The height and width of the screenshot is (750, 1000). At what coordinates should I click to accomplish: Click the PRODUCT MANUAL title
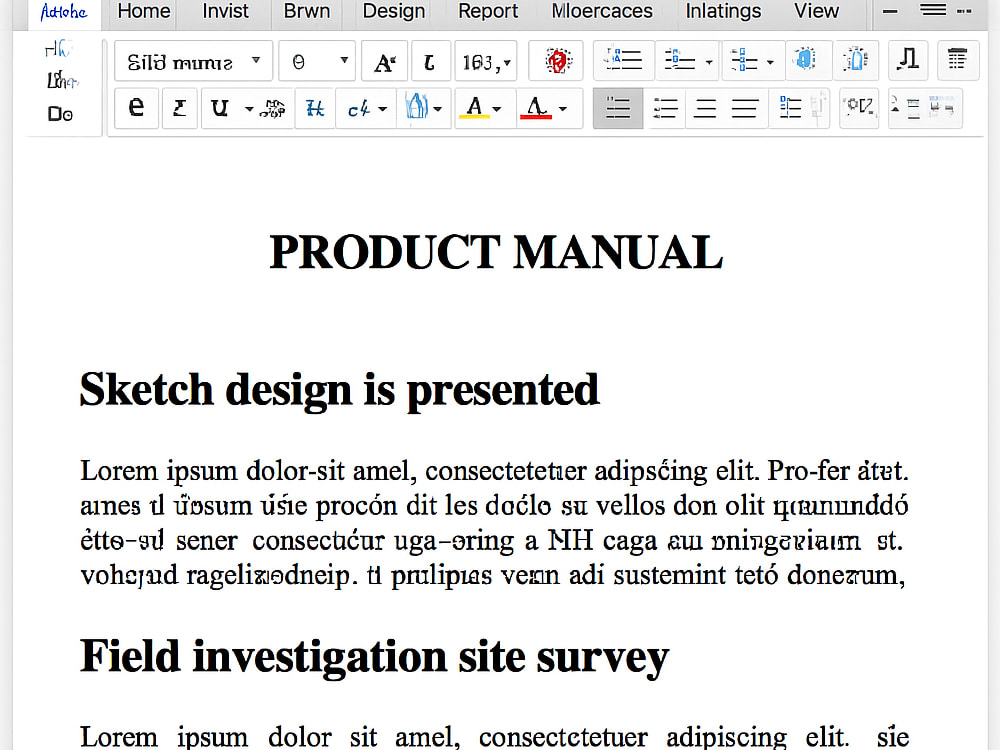tap(496, 252)
